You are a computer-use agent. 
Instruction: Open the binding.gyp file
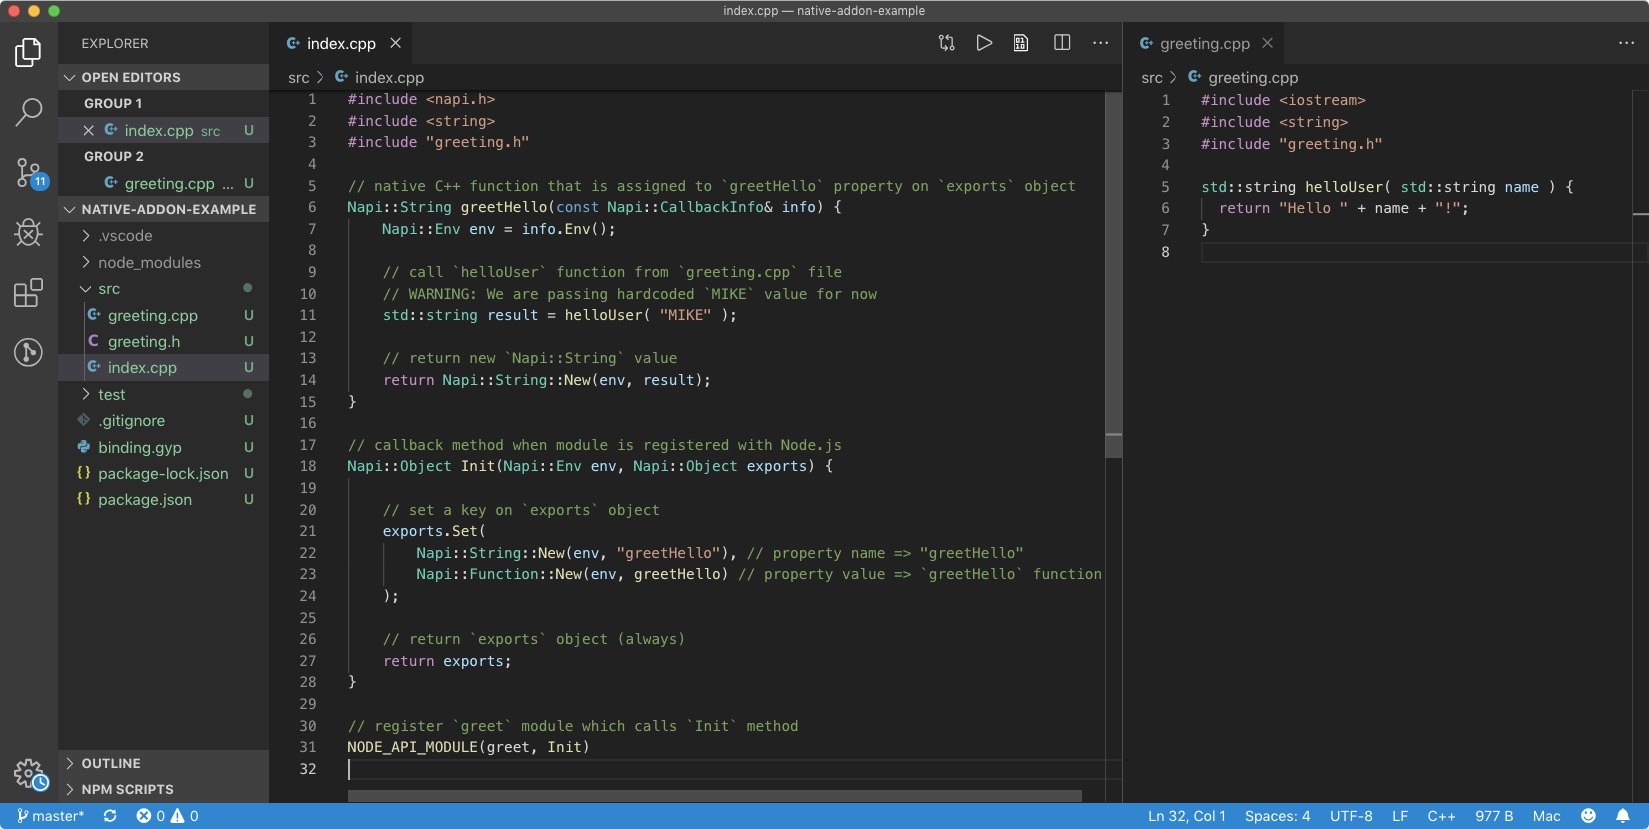(x=163, y=447)
